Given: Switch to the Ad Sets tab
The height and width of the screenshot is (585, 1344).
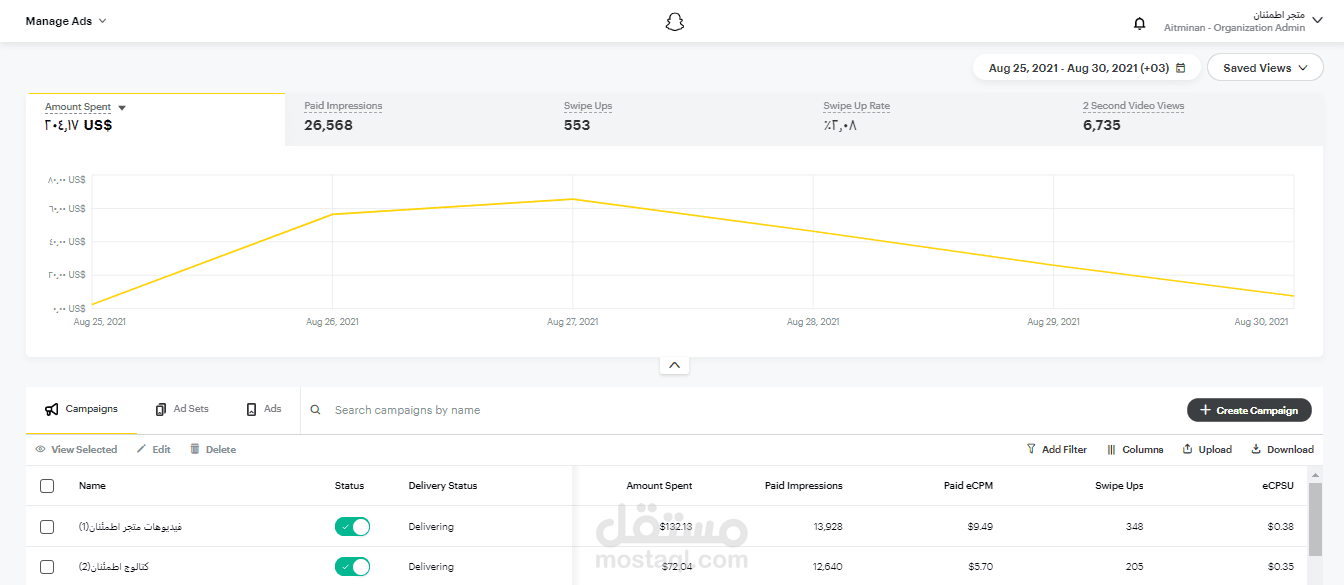Looking at the screenshot, I should [182, 409].
